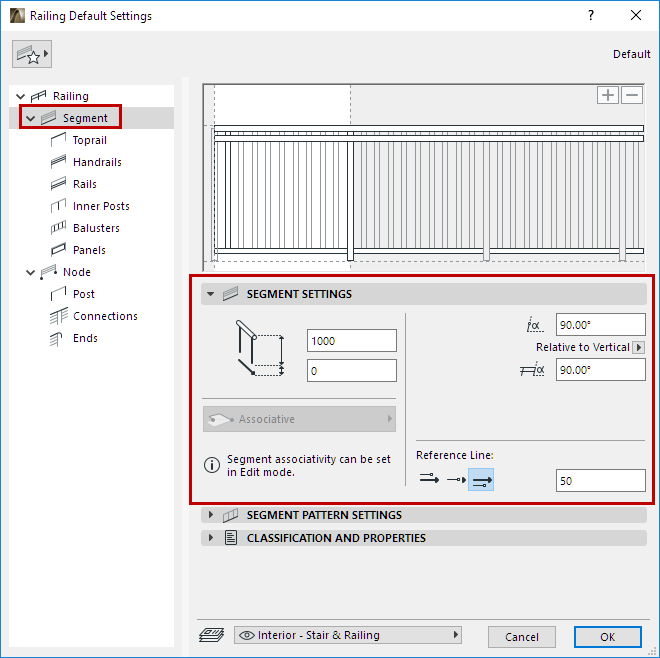Viewport: 660px width, 658px height.
Task: Click the reference line offset field 50
Action: click(601, 480)
